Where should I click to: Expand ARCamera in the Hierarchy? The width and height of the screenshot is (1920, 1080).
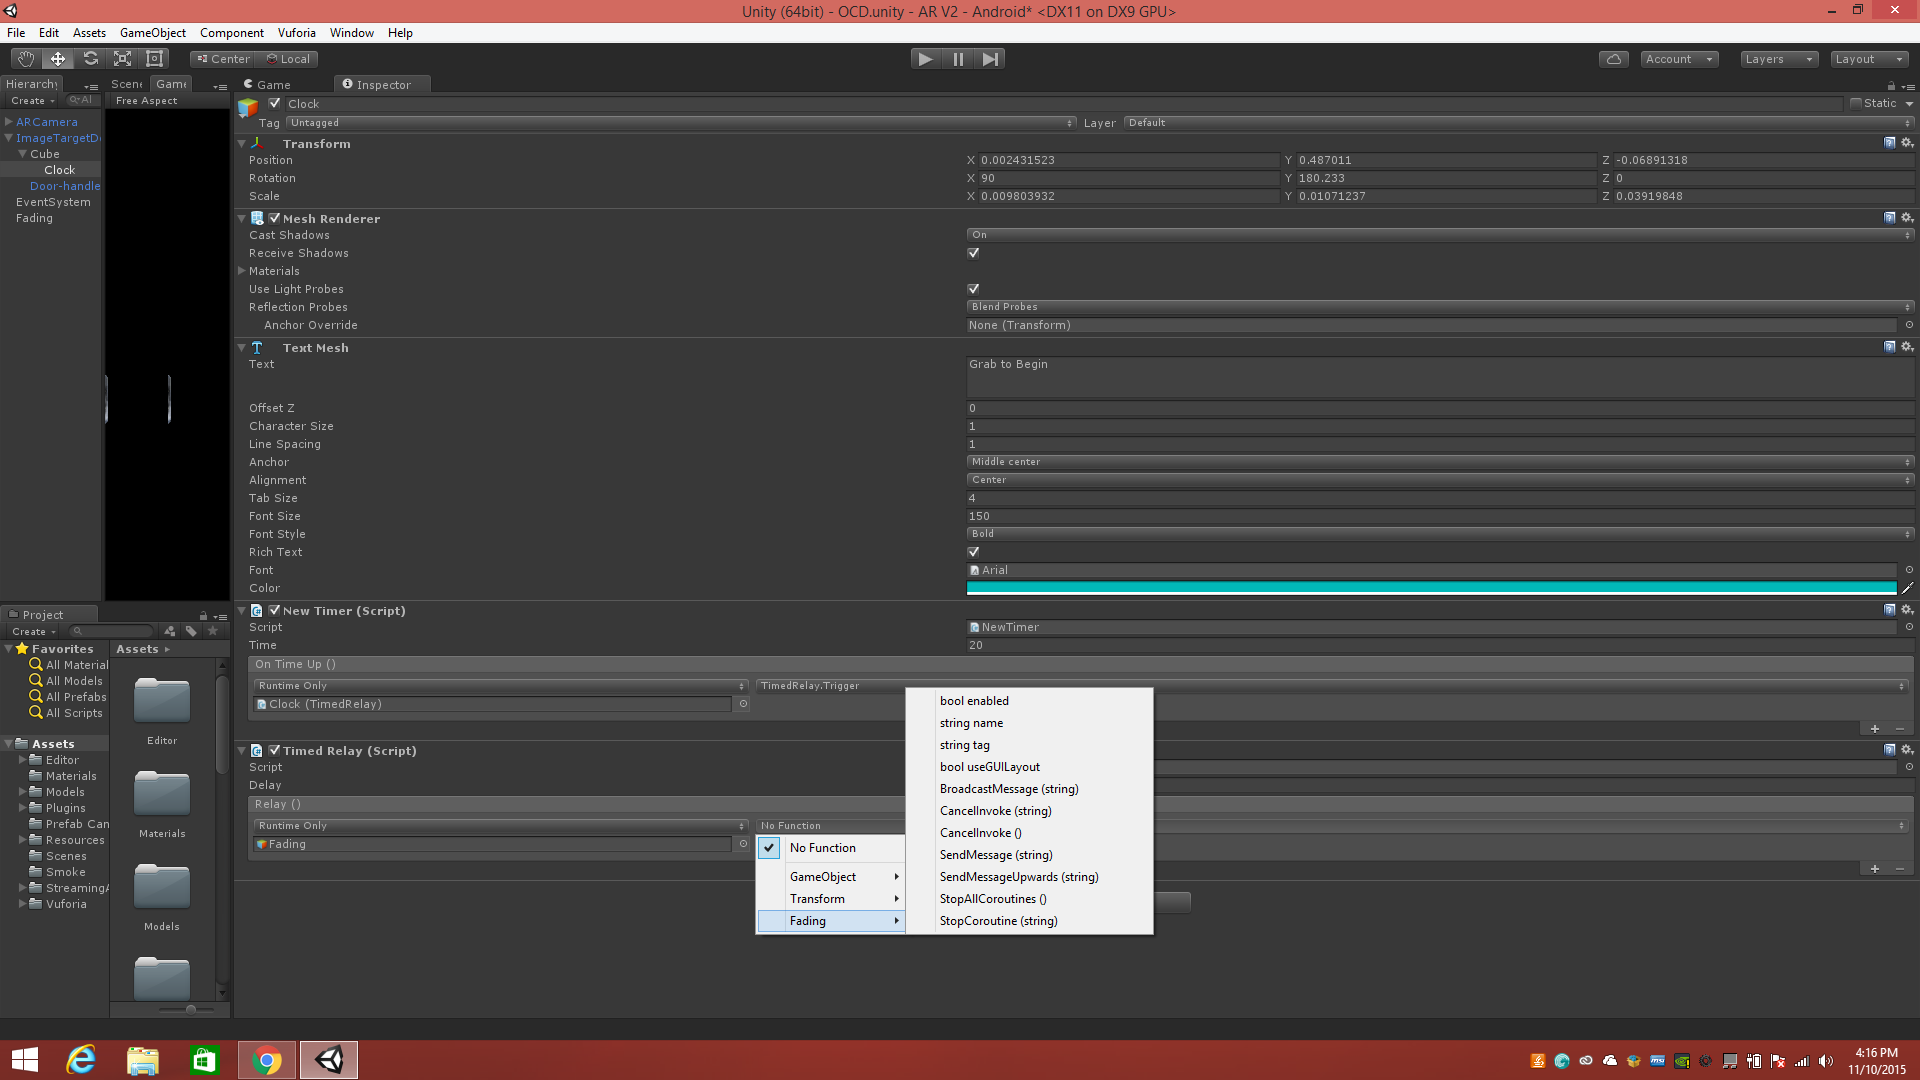[x=9, y=122]
